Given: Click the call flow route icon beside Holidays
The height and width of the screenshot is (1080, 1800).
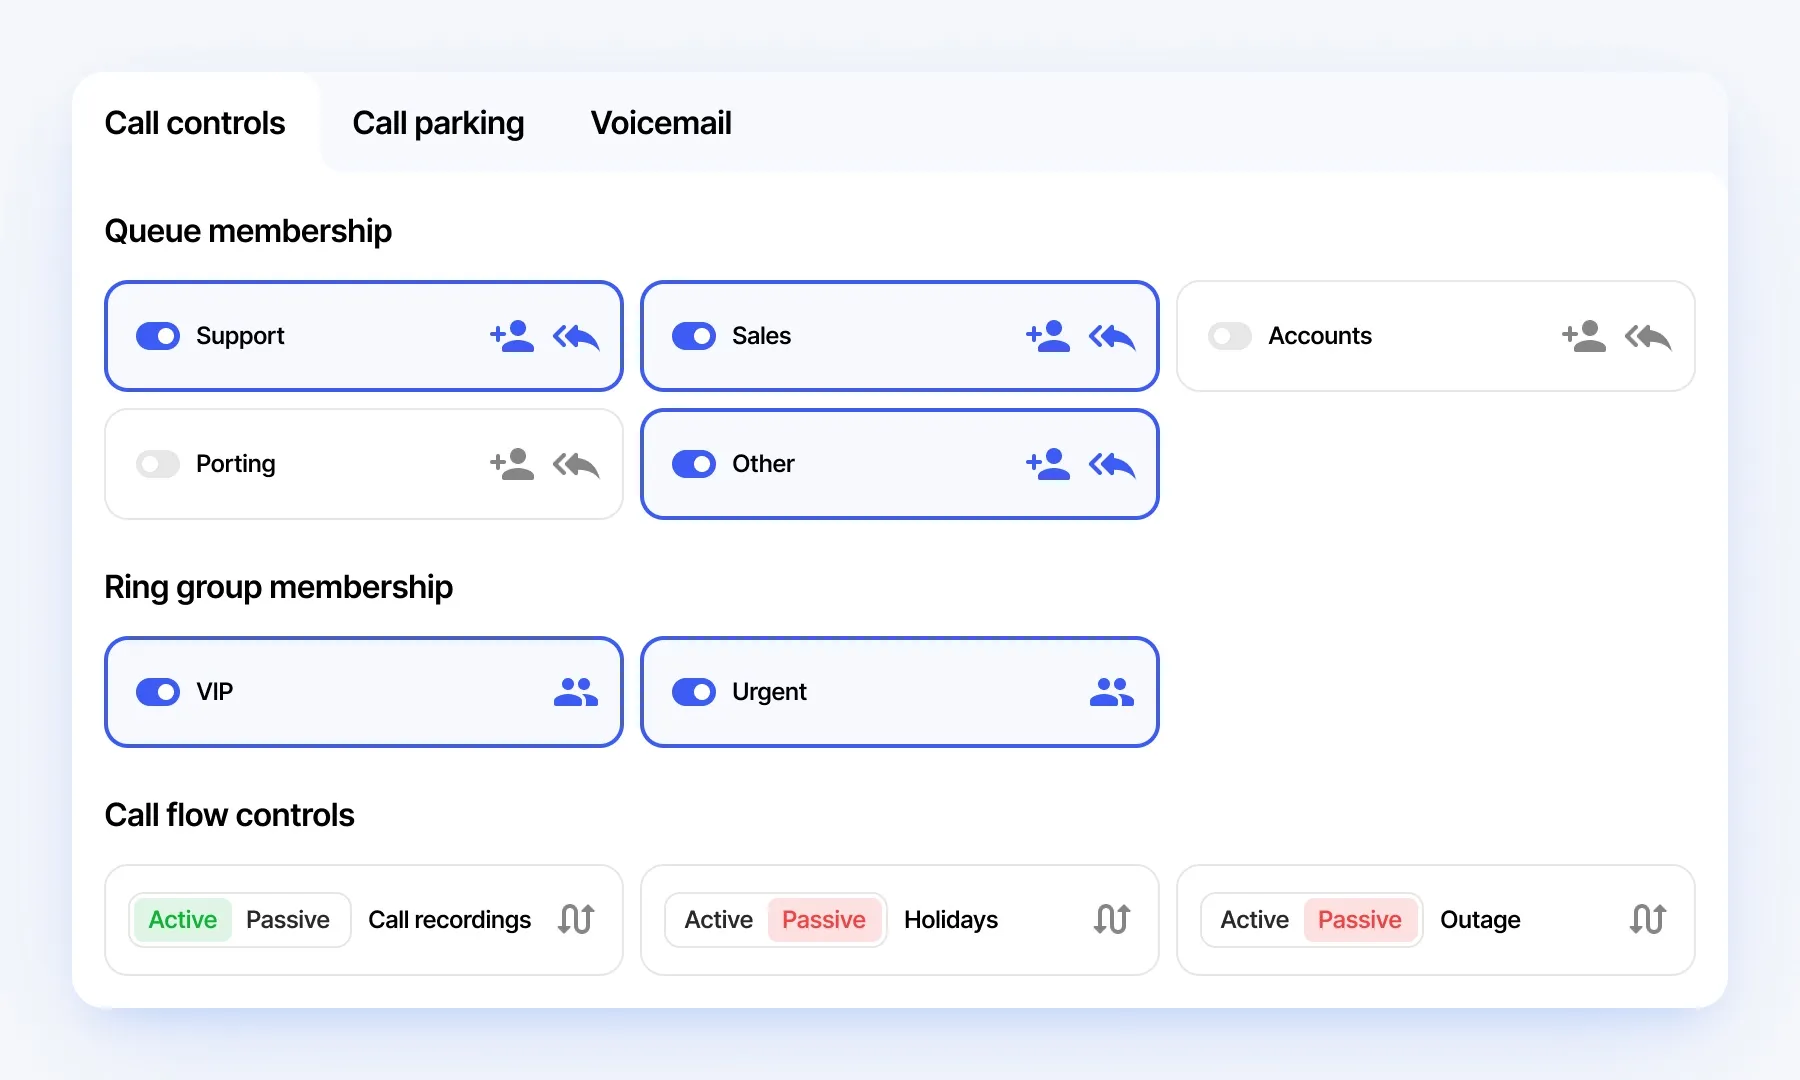Looking at the screenshot, I should [1112, 919].
